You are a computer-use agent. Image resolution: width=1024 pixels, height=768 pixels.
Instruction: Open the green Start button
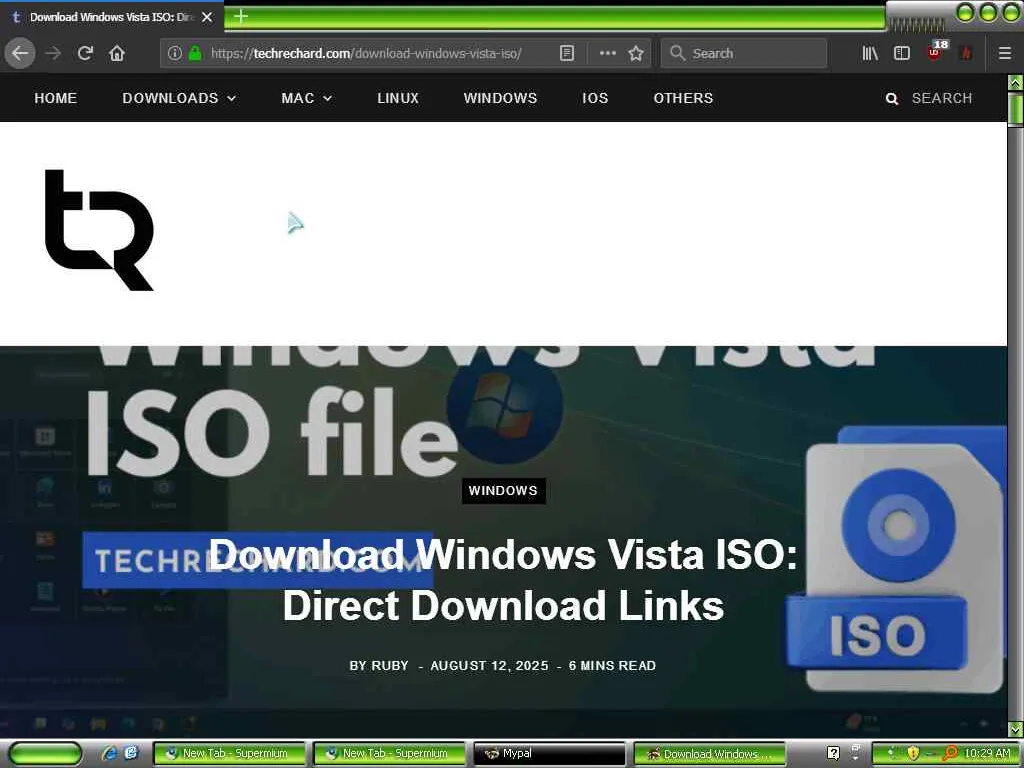point(44,754)
